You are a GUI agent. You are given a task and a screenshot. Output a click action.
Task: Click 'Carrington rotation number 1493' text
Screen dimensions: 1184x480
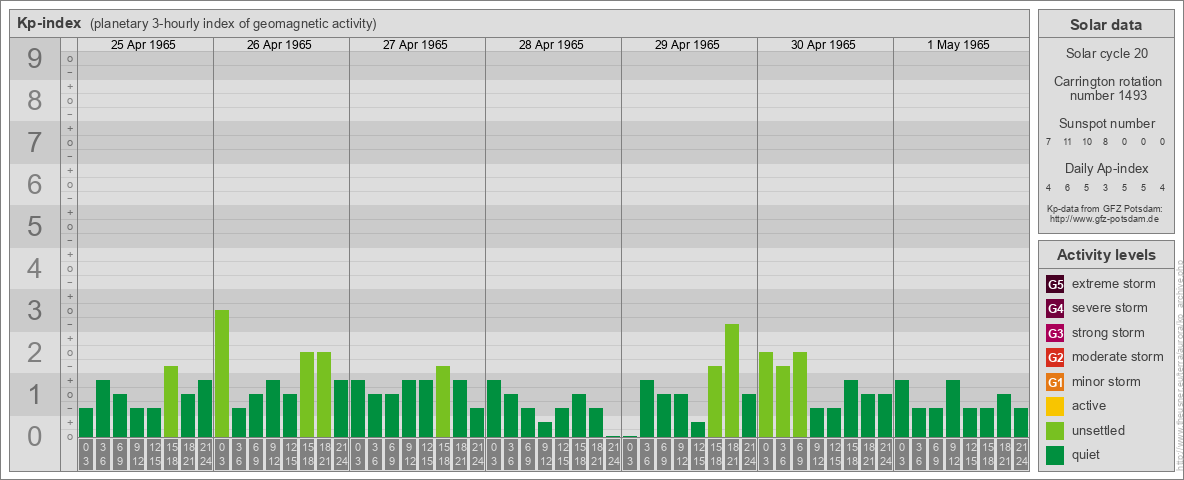click(1106, 88)
